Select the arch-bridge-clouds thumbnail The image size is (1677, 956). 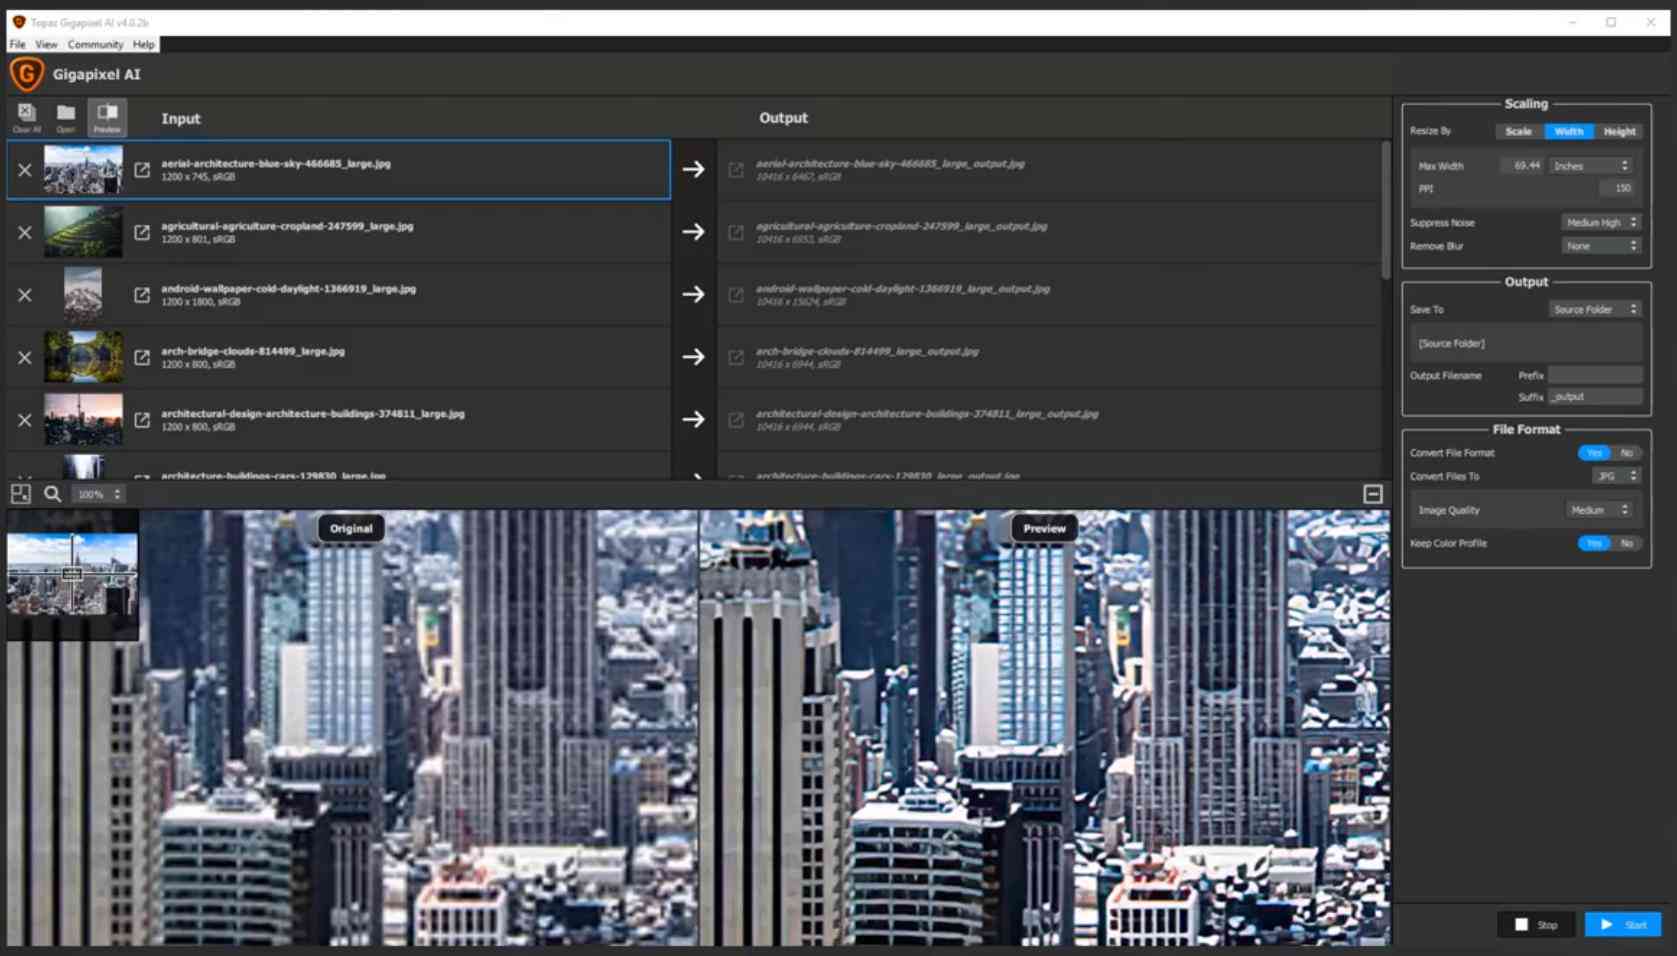coord(83,357)
